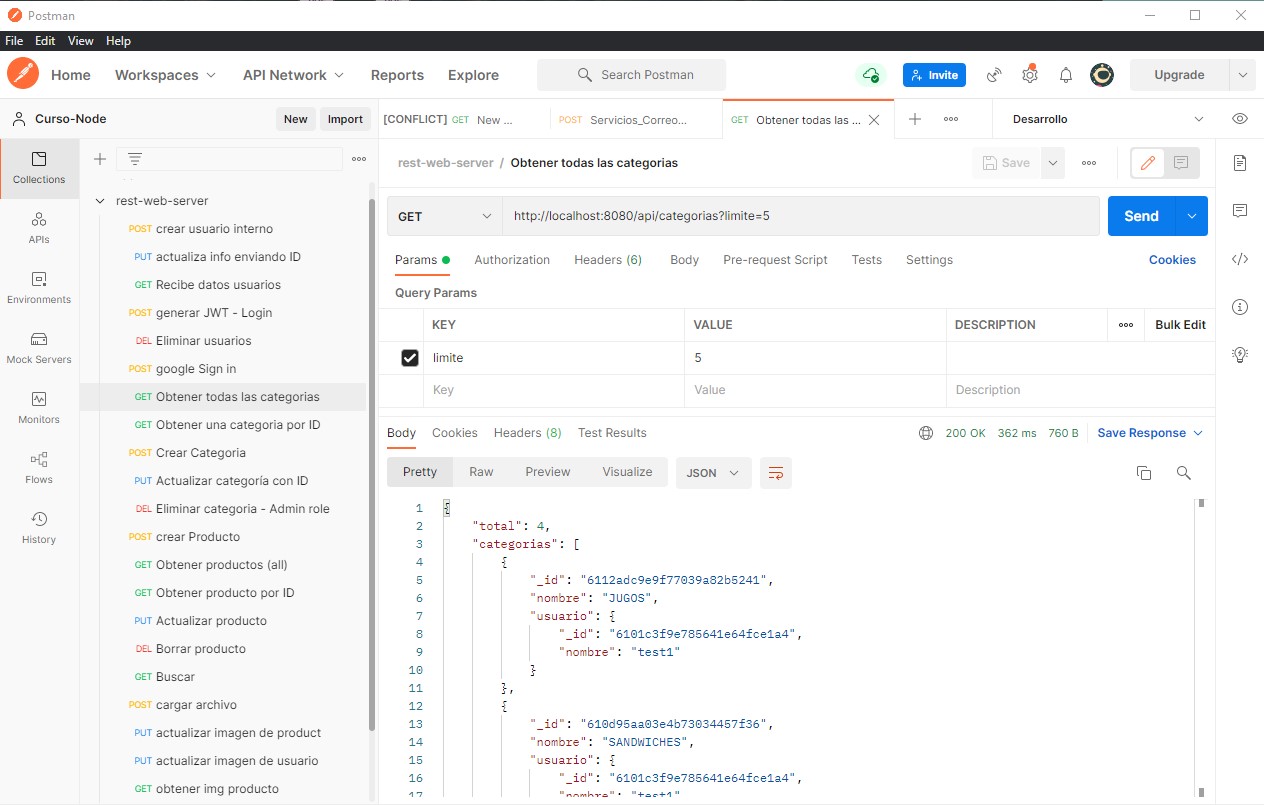Open the File menu
Image resolution: width=1264 pixels, height=805 pixels.
click(x=14, y=41)
